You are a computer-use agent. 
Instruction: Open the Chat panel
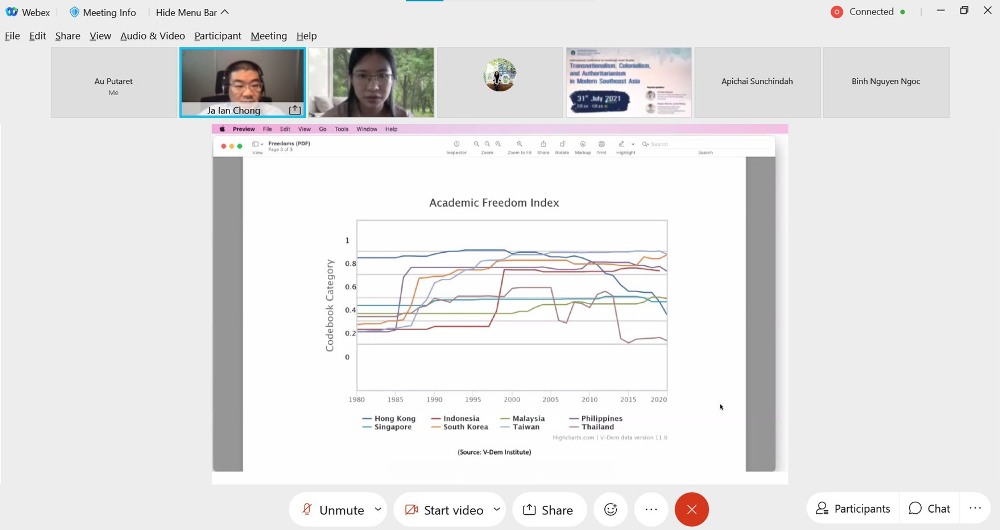[929, 508]
